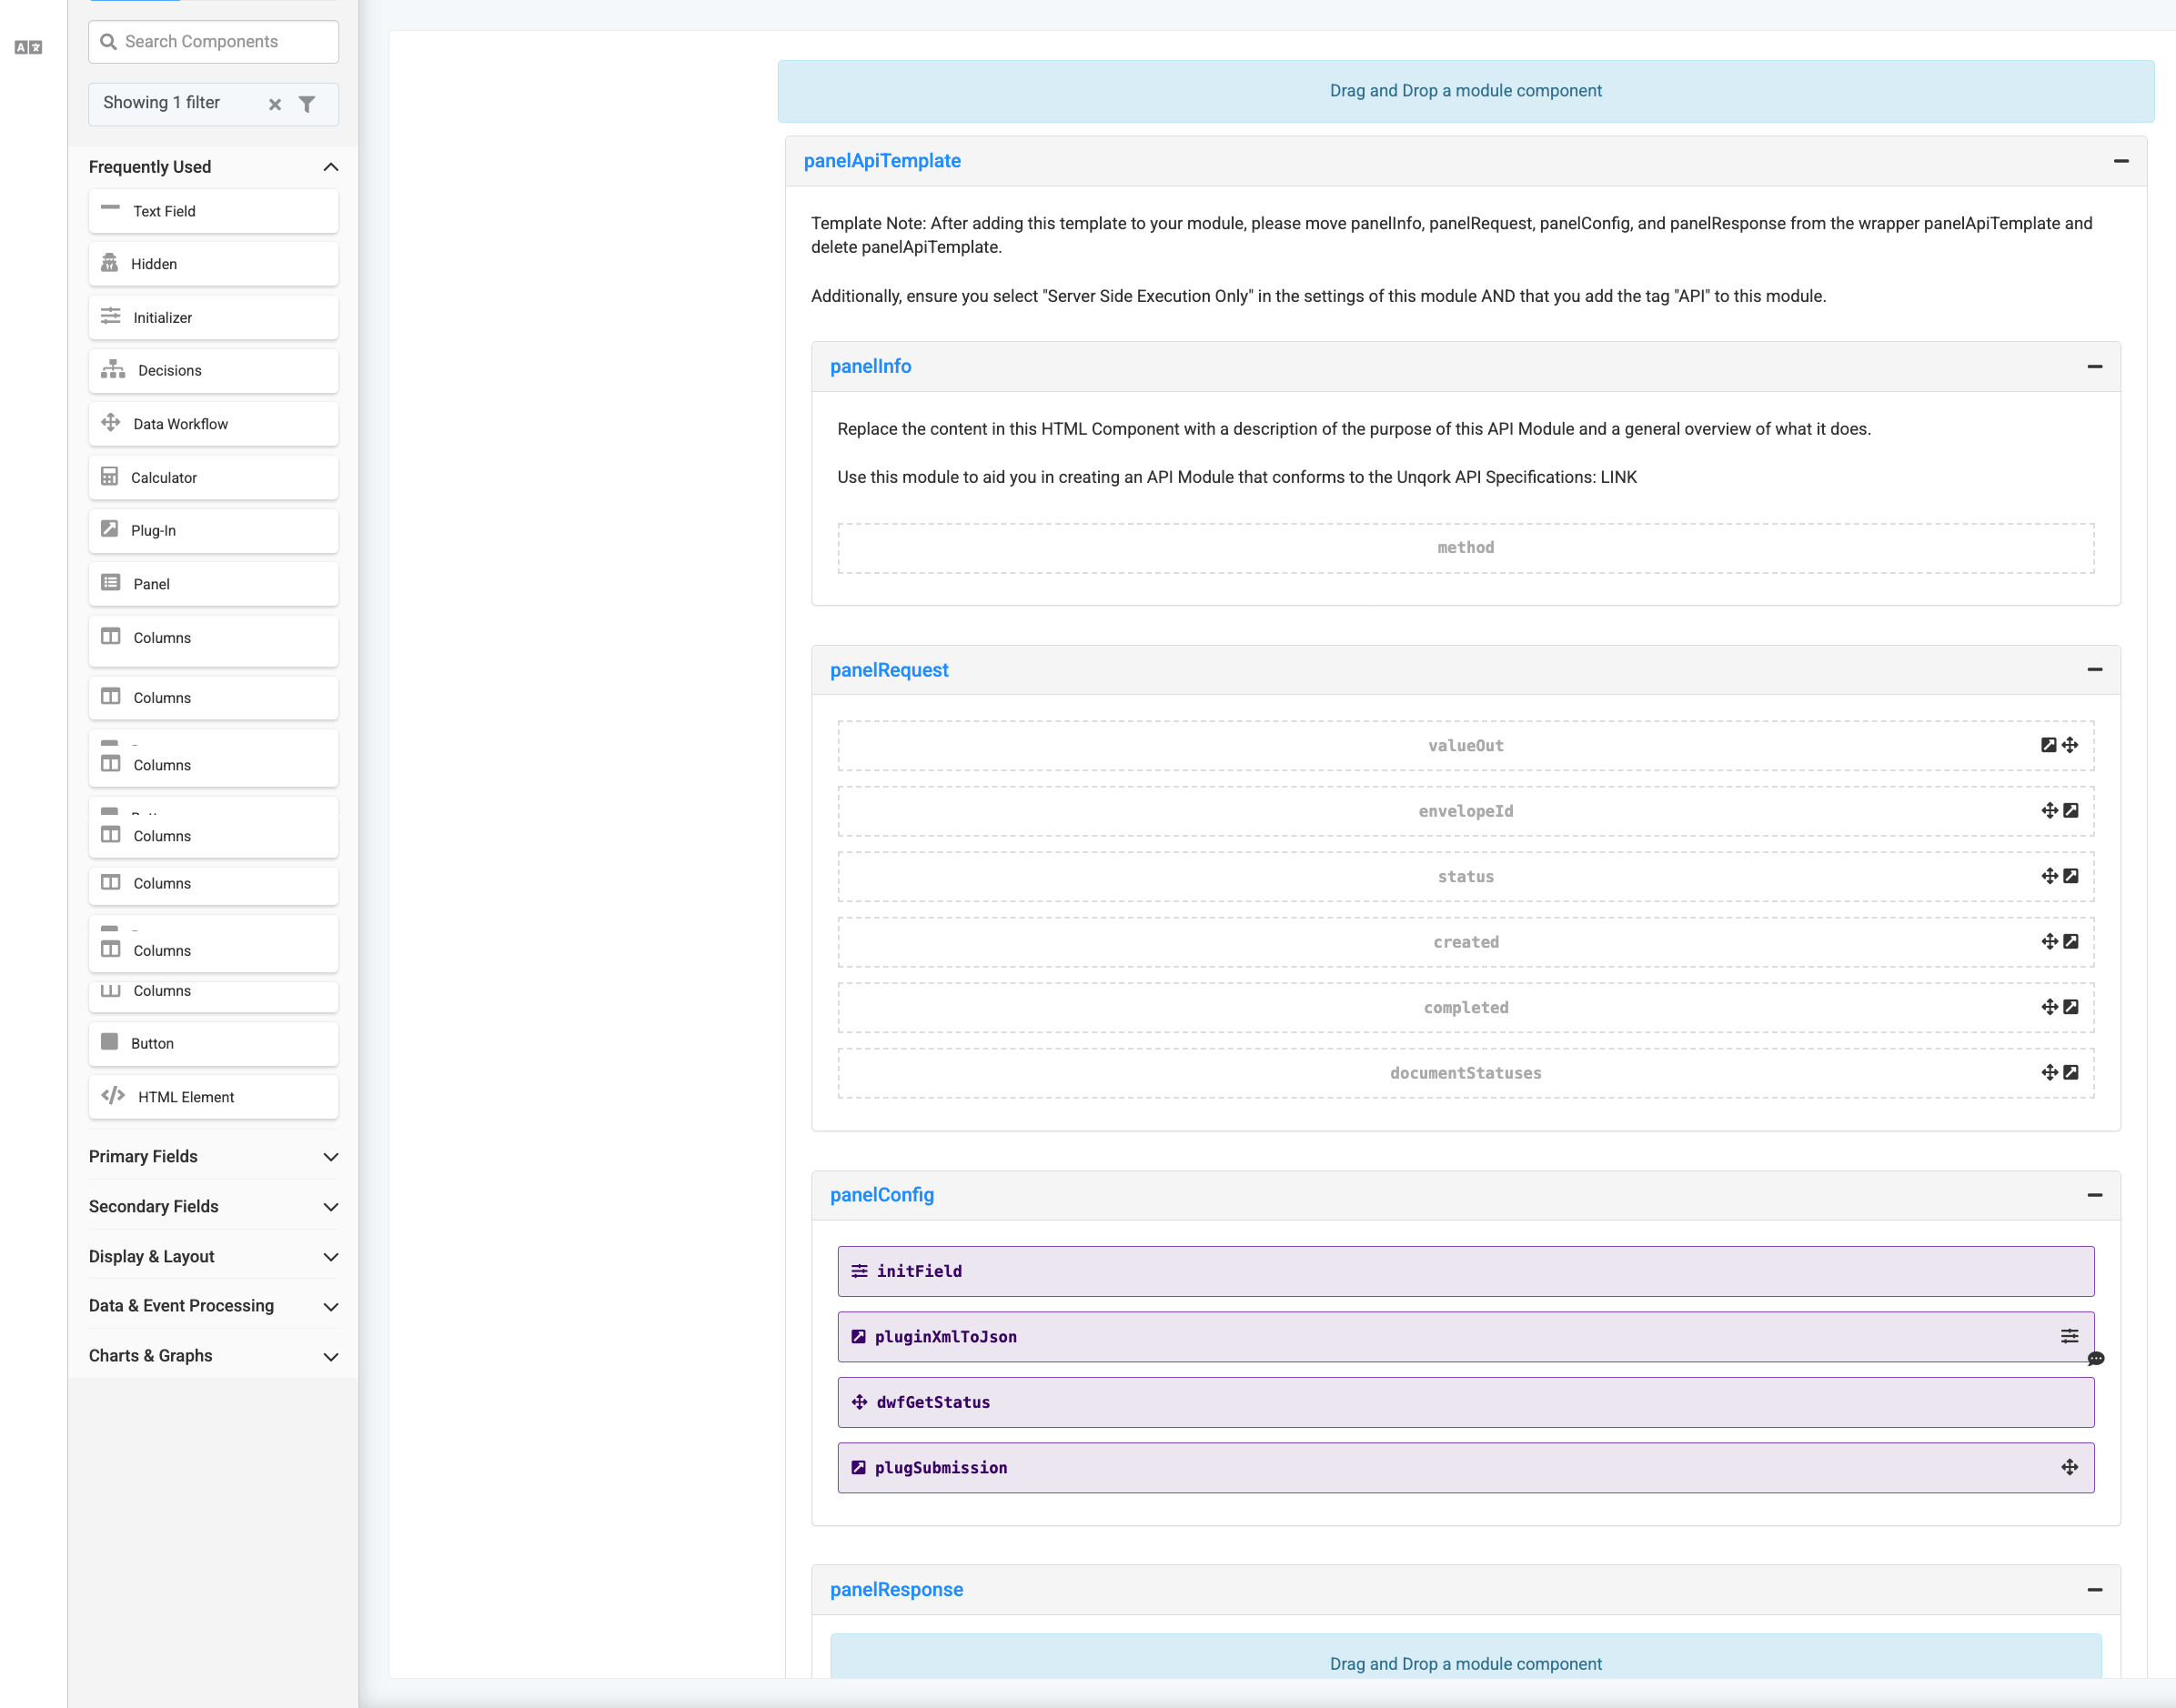Click the Panel component icon
Image resolution: width=2176 pixels, height=1708 pixels.
(111, 583)
